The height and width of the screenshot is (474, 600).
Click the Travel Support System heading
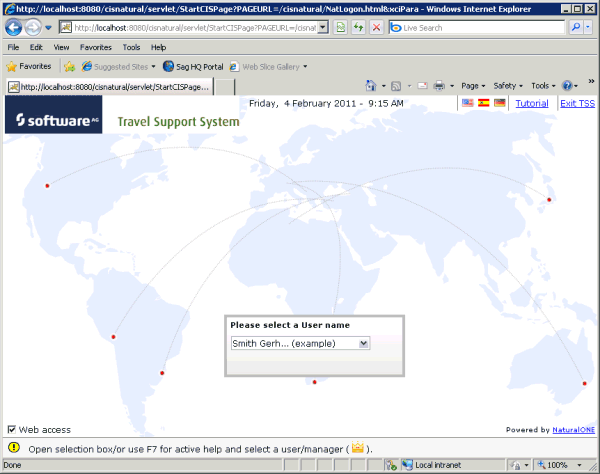coord(178,122)
